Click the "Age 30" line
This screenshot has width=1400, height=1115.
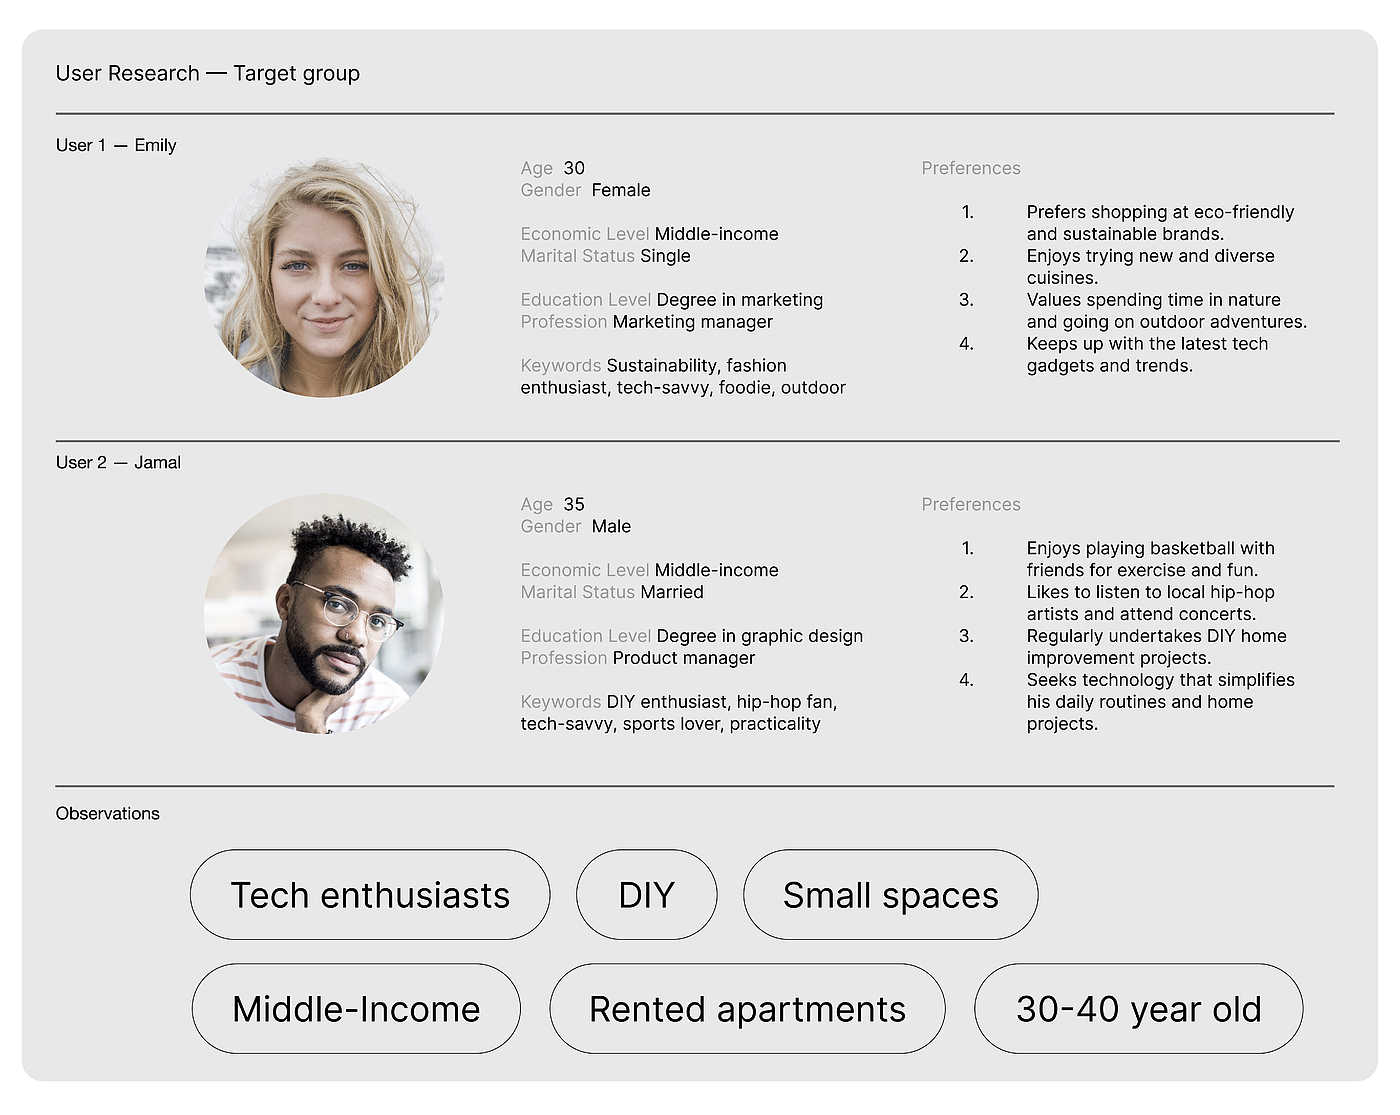pos(553,168)
